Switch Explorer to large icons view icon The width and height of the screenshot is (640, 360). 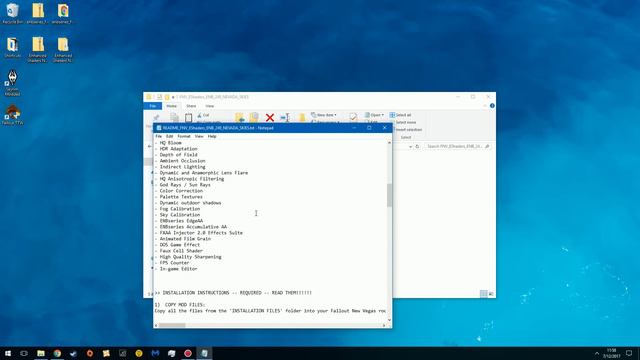pos(491,293)
